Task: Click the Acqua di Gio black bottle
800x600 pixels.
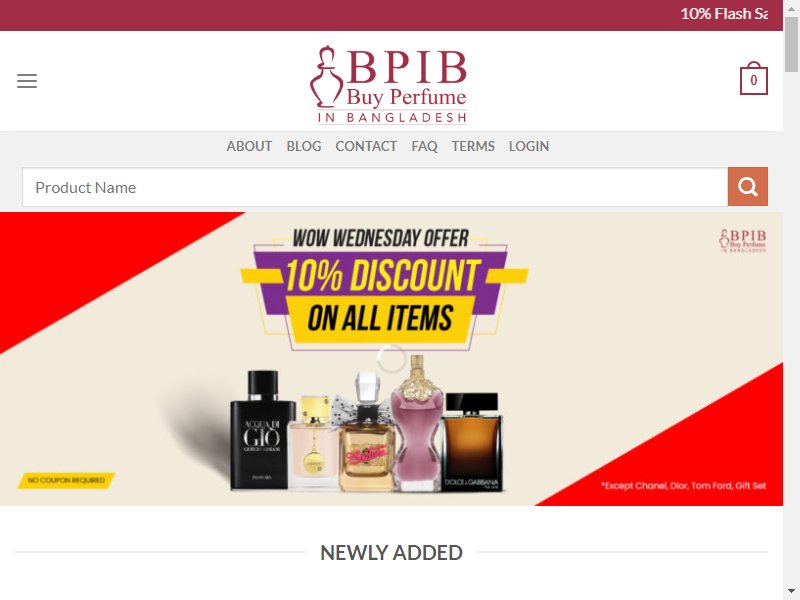Action: coord(262,430)
